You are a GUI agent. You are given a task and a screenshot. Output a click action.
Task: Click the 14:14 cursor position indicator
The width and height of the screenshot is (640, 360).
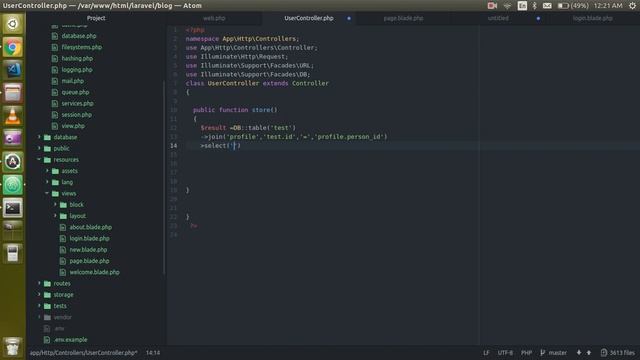(x=153, y=353)
